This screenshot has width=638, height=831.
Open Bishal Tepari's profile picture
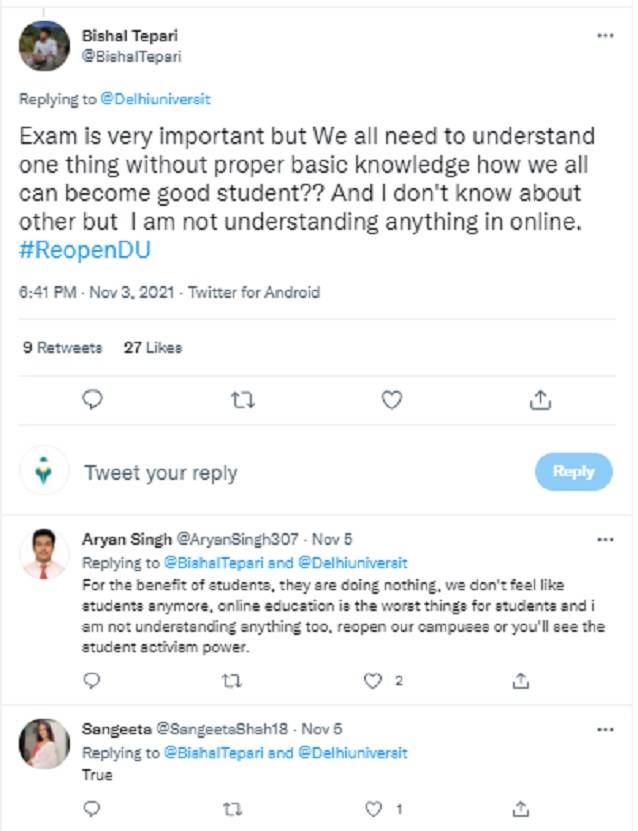click(45, 46)
